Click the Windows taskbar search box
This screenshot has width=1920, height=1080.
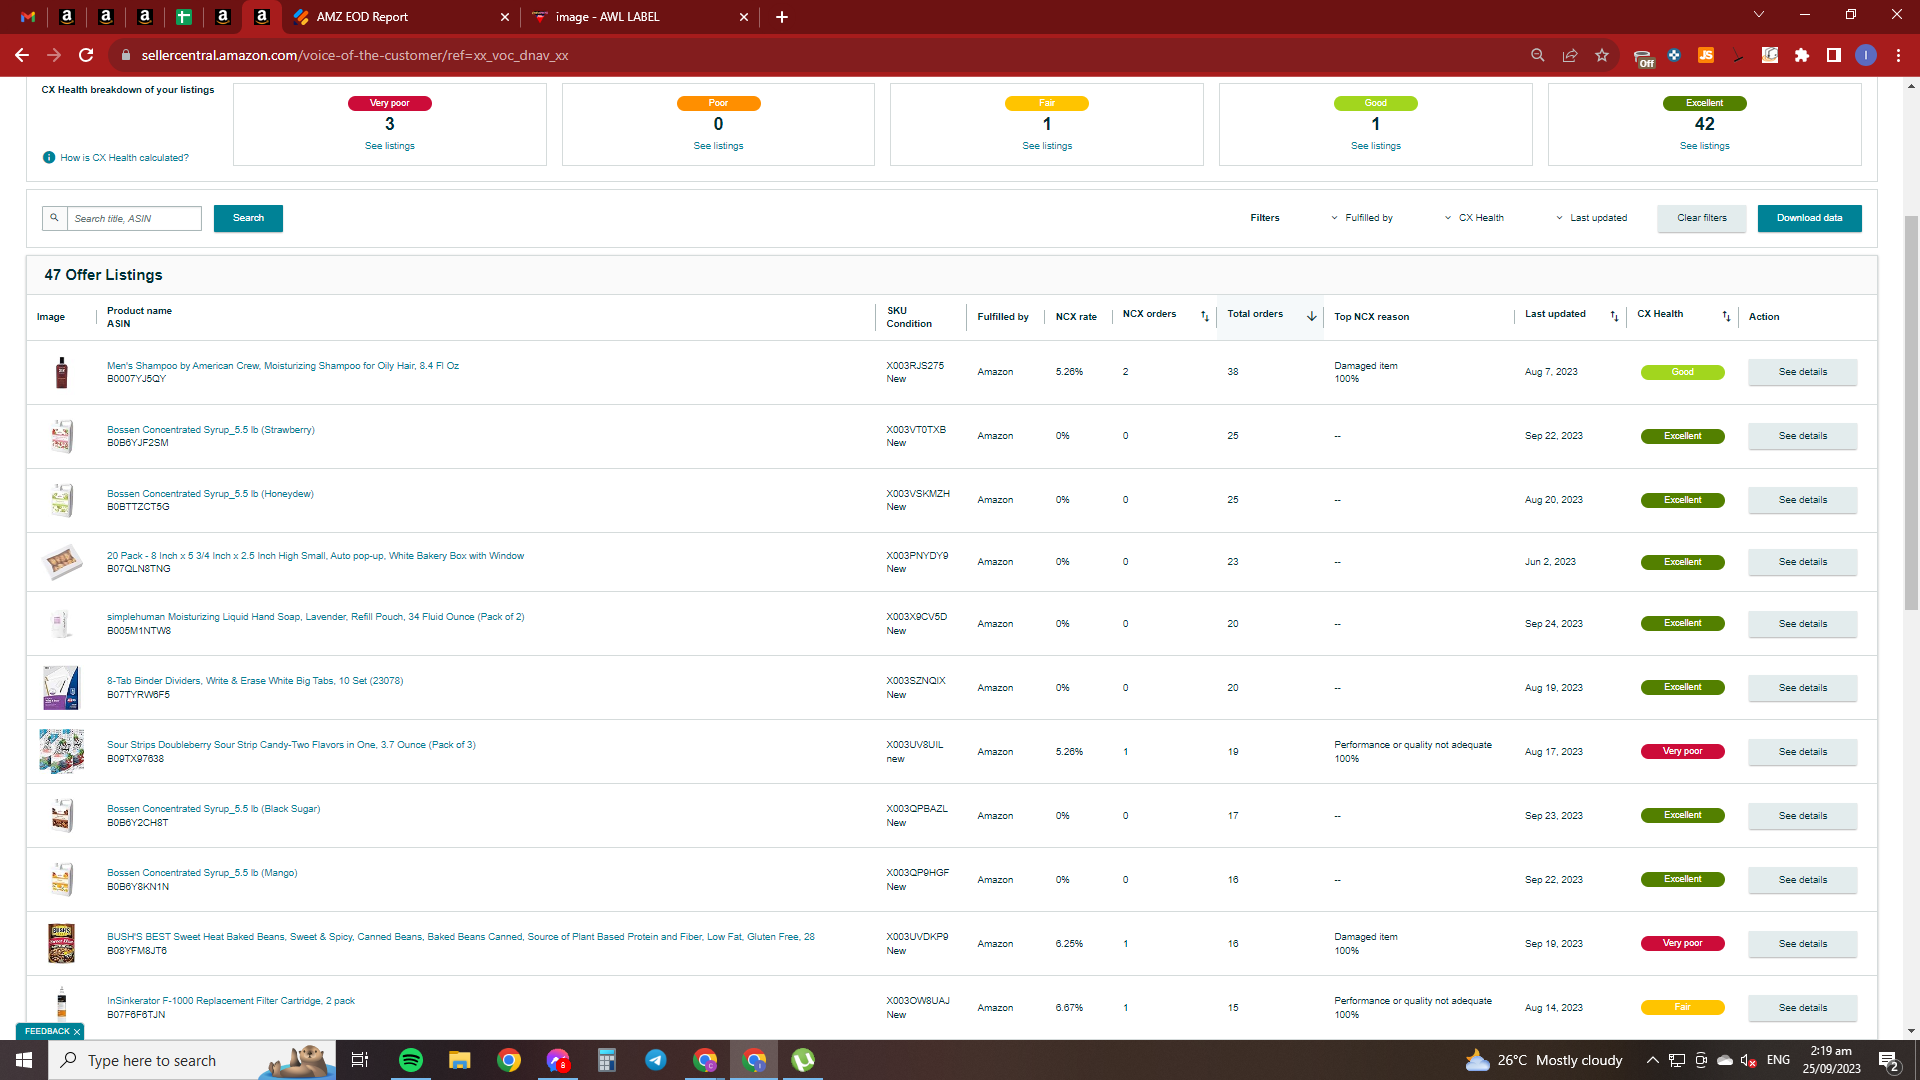click(191, 1060)
